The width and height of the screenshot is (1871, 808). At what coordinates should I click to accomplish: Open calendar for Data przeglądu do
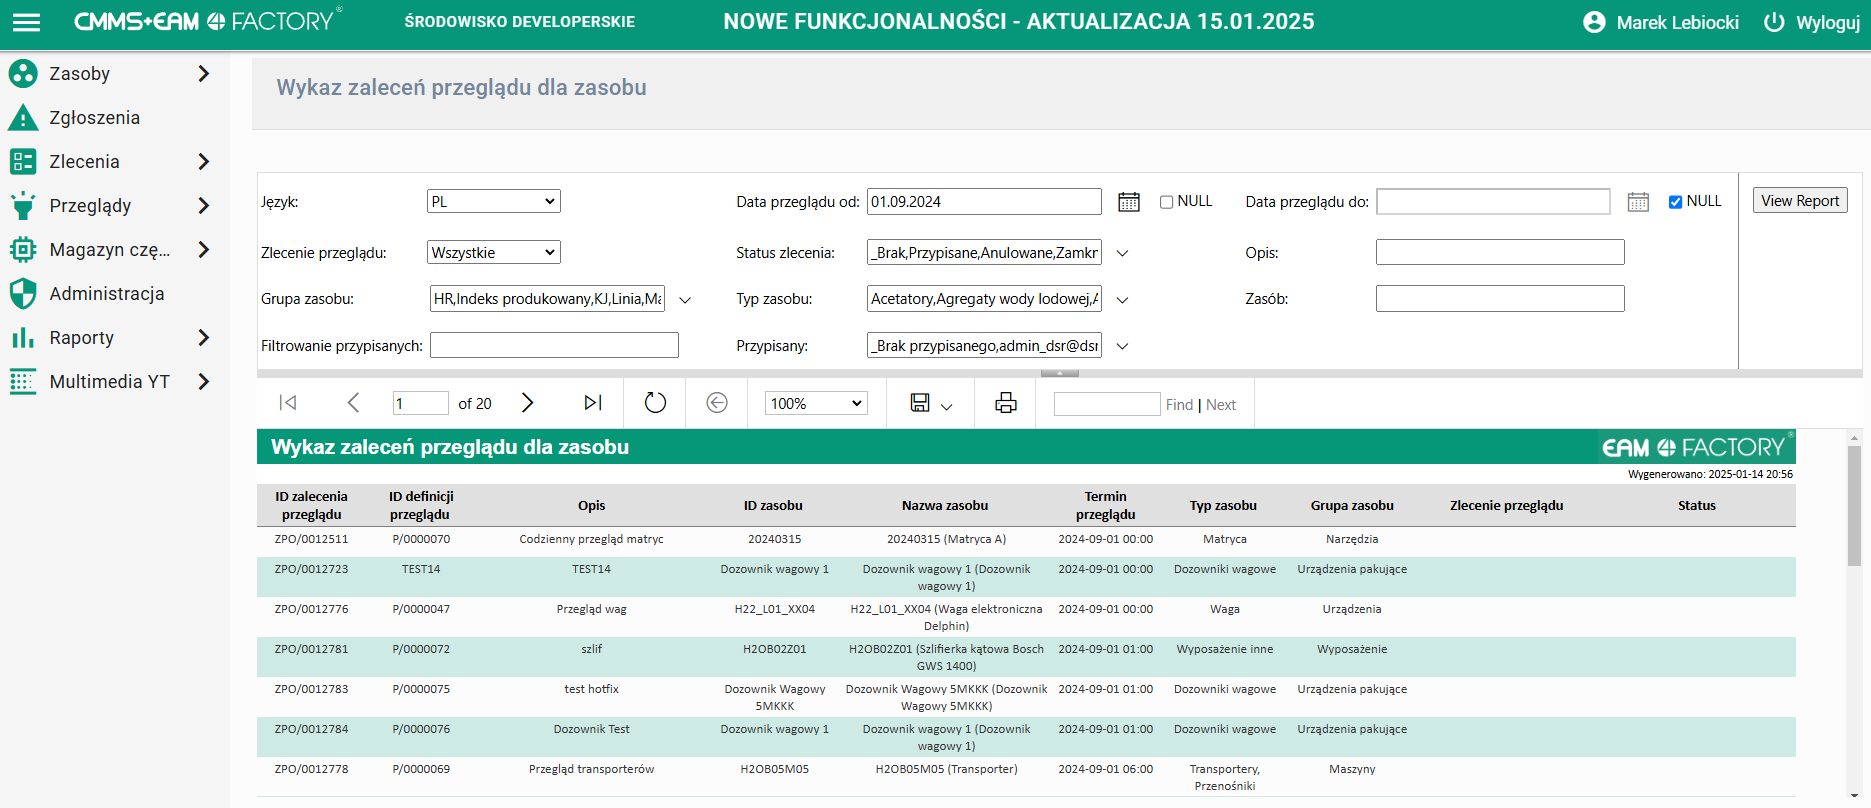click(x=1638, y=202)
